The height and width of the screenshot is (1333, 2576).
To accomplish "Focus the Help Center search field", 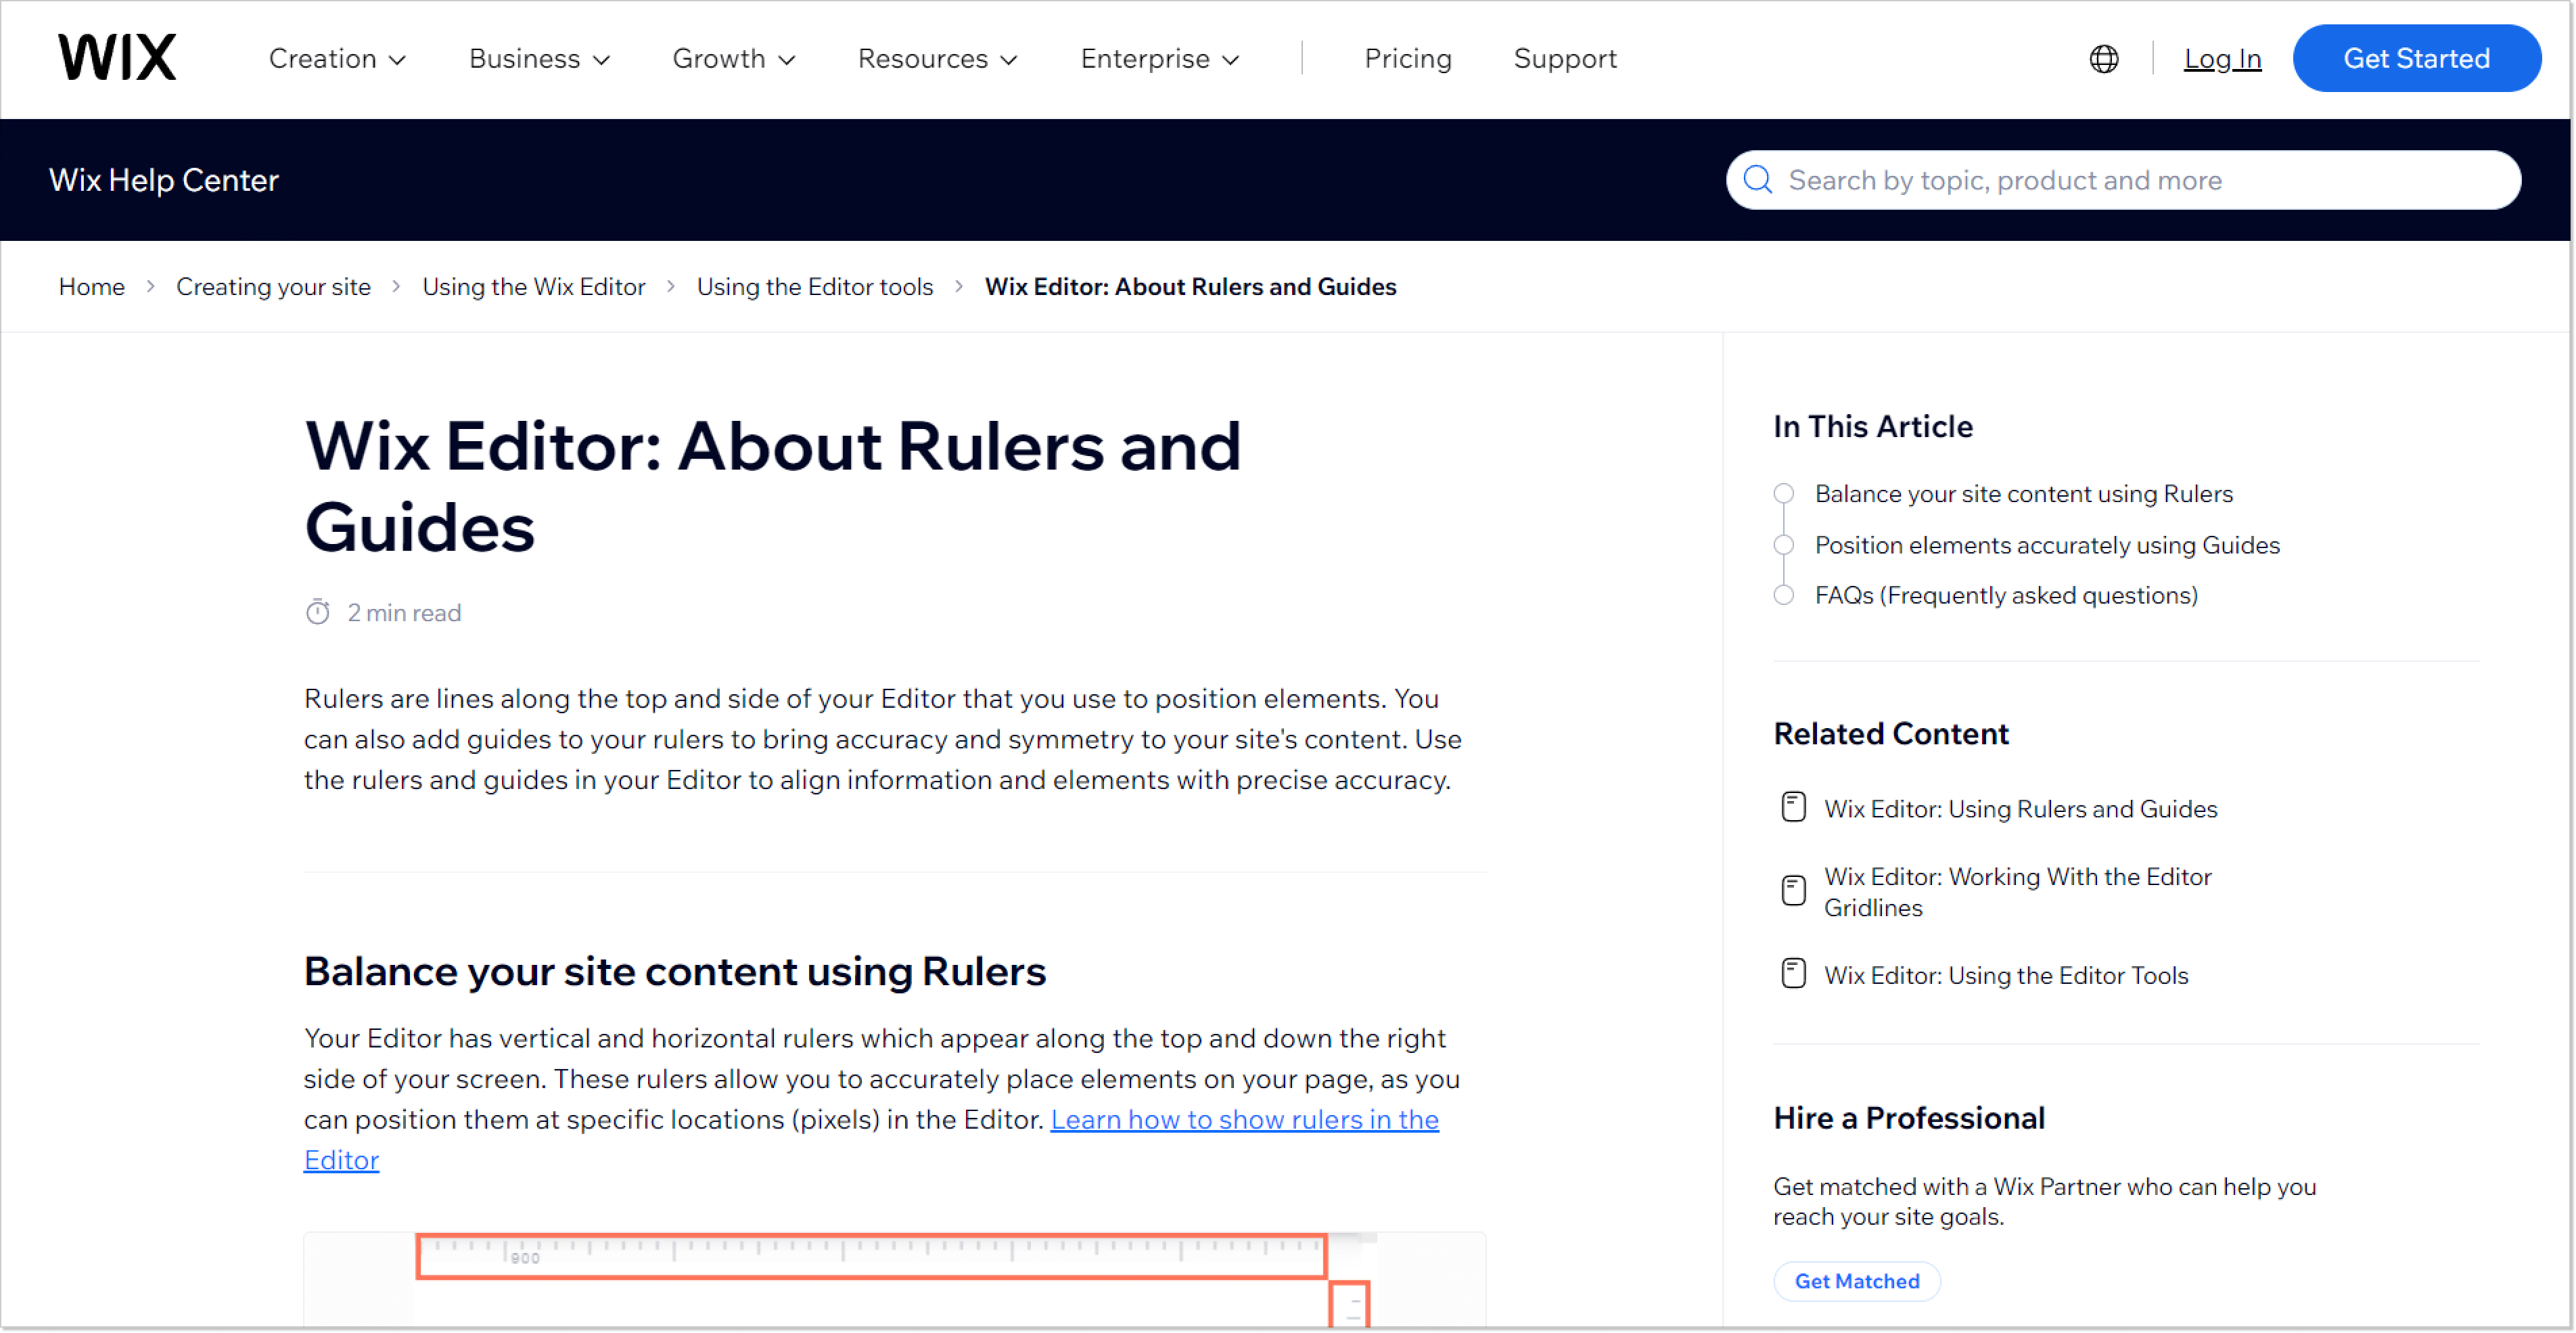I will pyautogui.click(x=2123, y=180).
